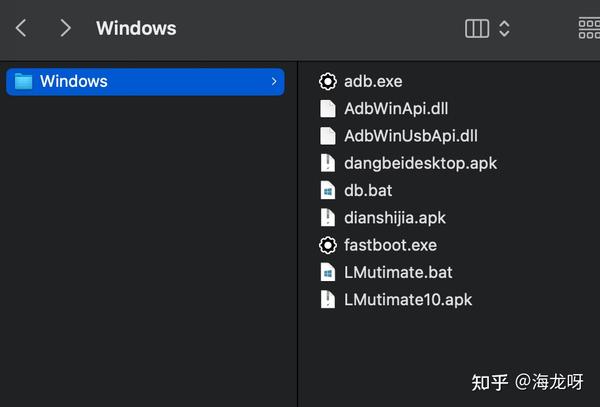The height and width of the screenshot is (407, 600).
Task: Click the fastboot.exe gear icon
Action: [327, 245]
